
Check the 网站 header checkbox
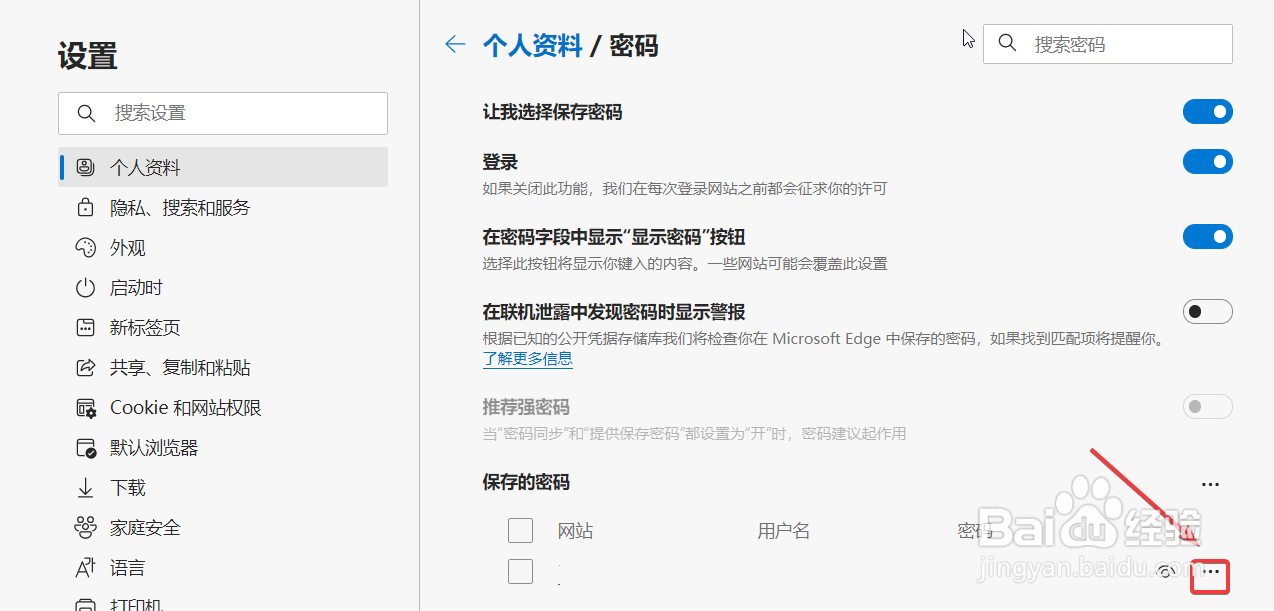coord(520,530)
